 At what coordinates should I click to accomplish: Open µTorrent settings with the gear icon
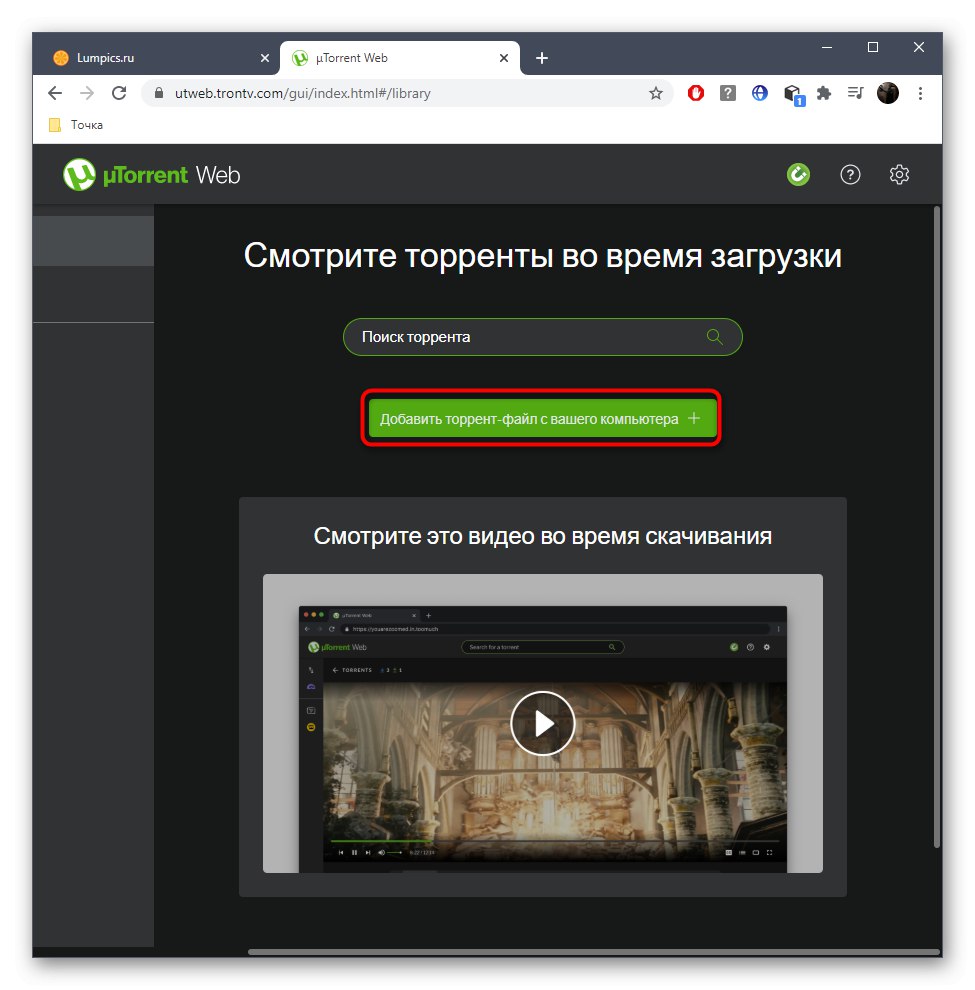pos(899,174)
